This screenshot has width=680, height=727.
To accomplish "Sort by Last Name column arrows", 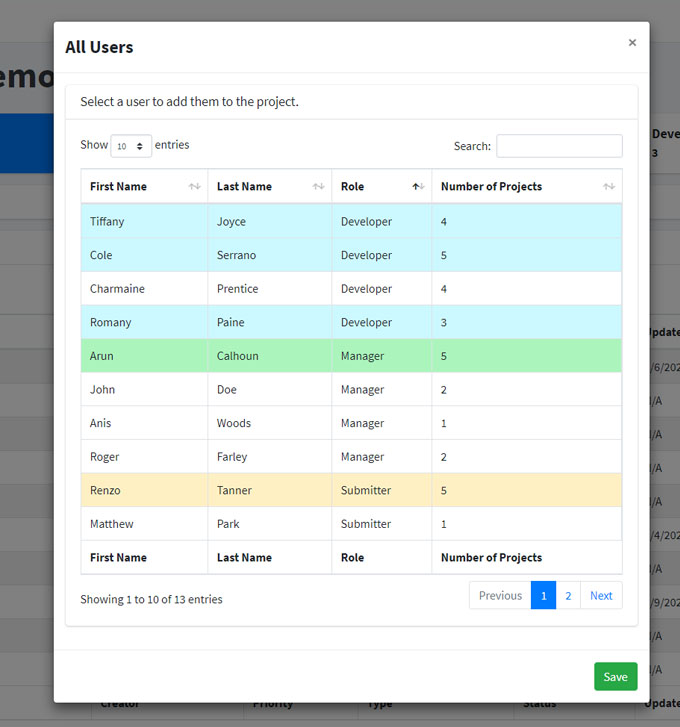I will (x=318, y=187).
